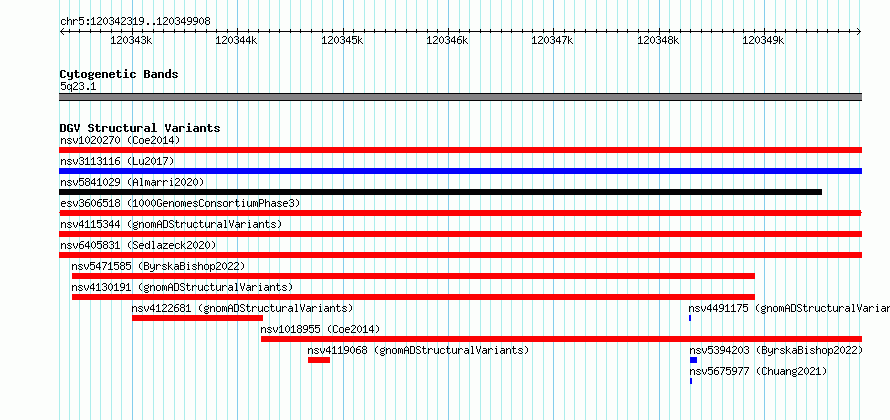Viewport: 890px width, 420px height.
Task: Click the tiny nsv4491175 blue marker
Action: click(x=690, y=318)
